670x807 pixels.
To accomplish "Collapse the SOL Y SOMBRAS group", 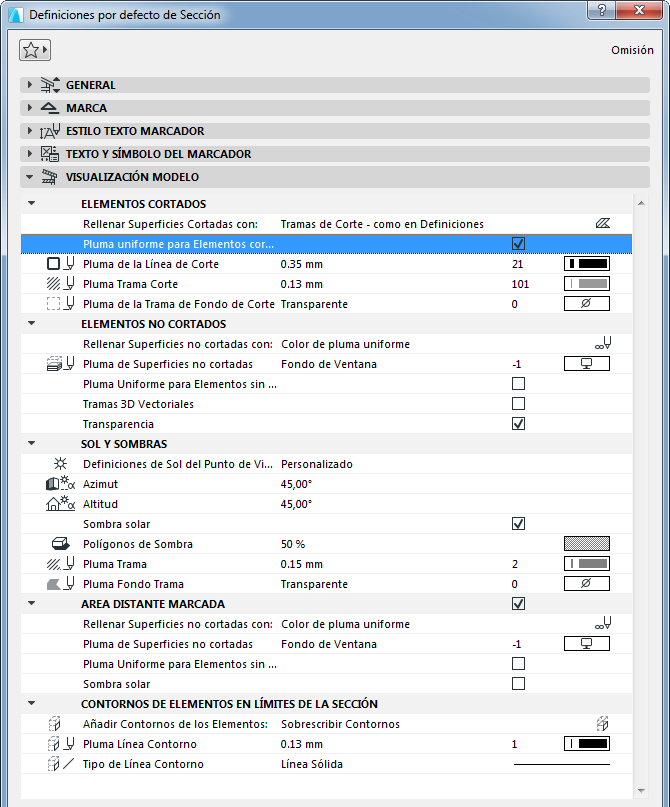I will tap(31, 444).
